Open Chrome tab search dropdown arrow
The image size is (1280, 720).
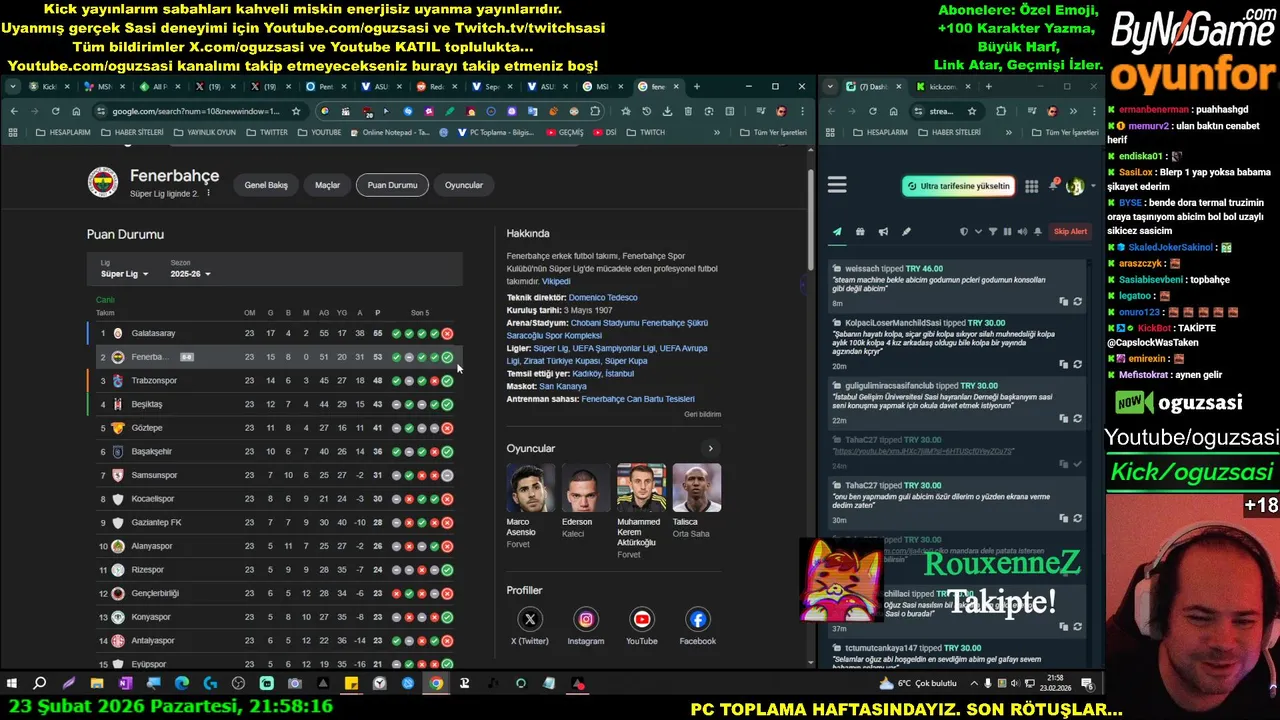(11, 87)
